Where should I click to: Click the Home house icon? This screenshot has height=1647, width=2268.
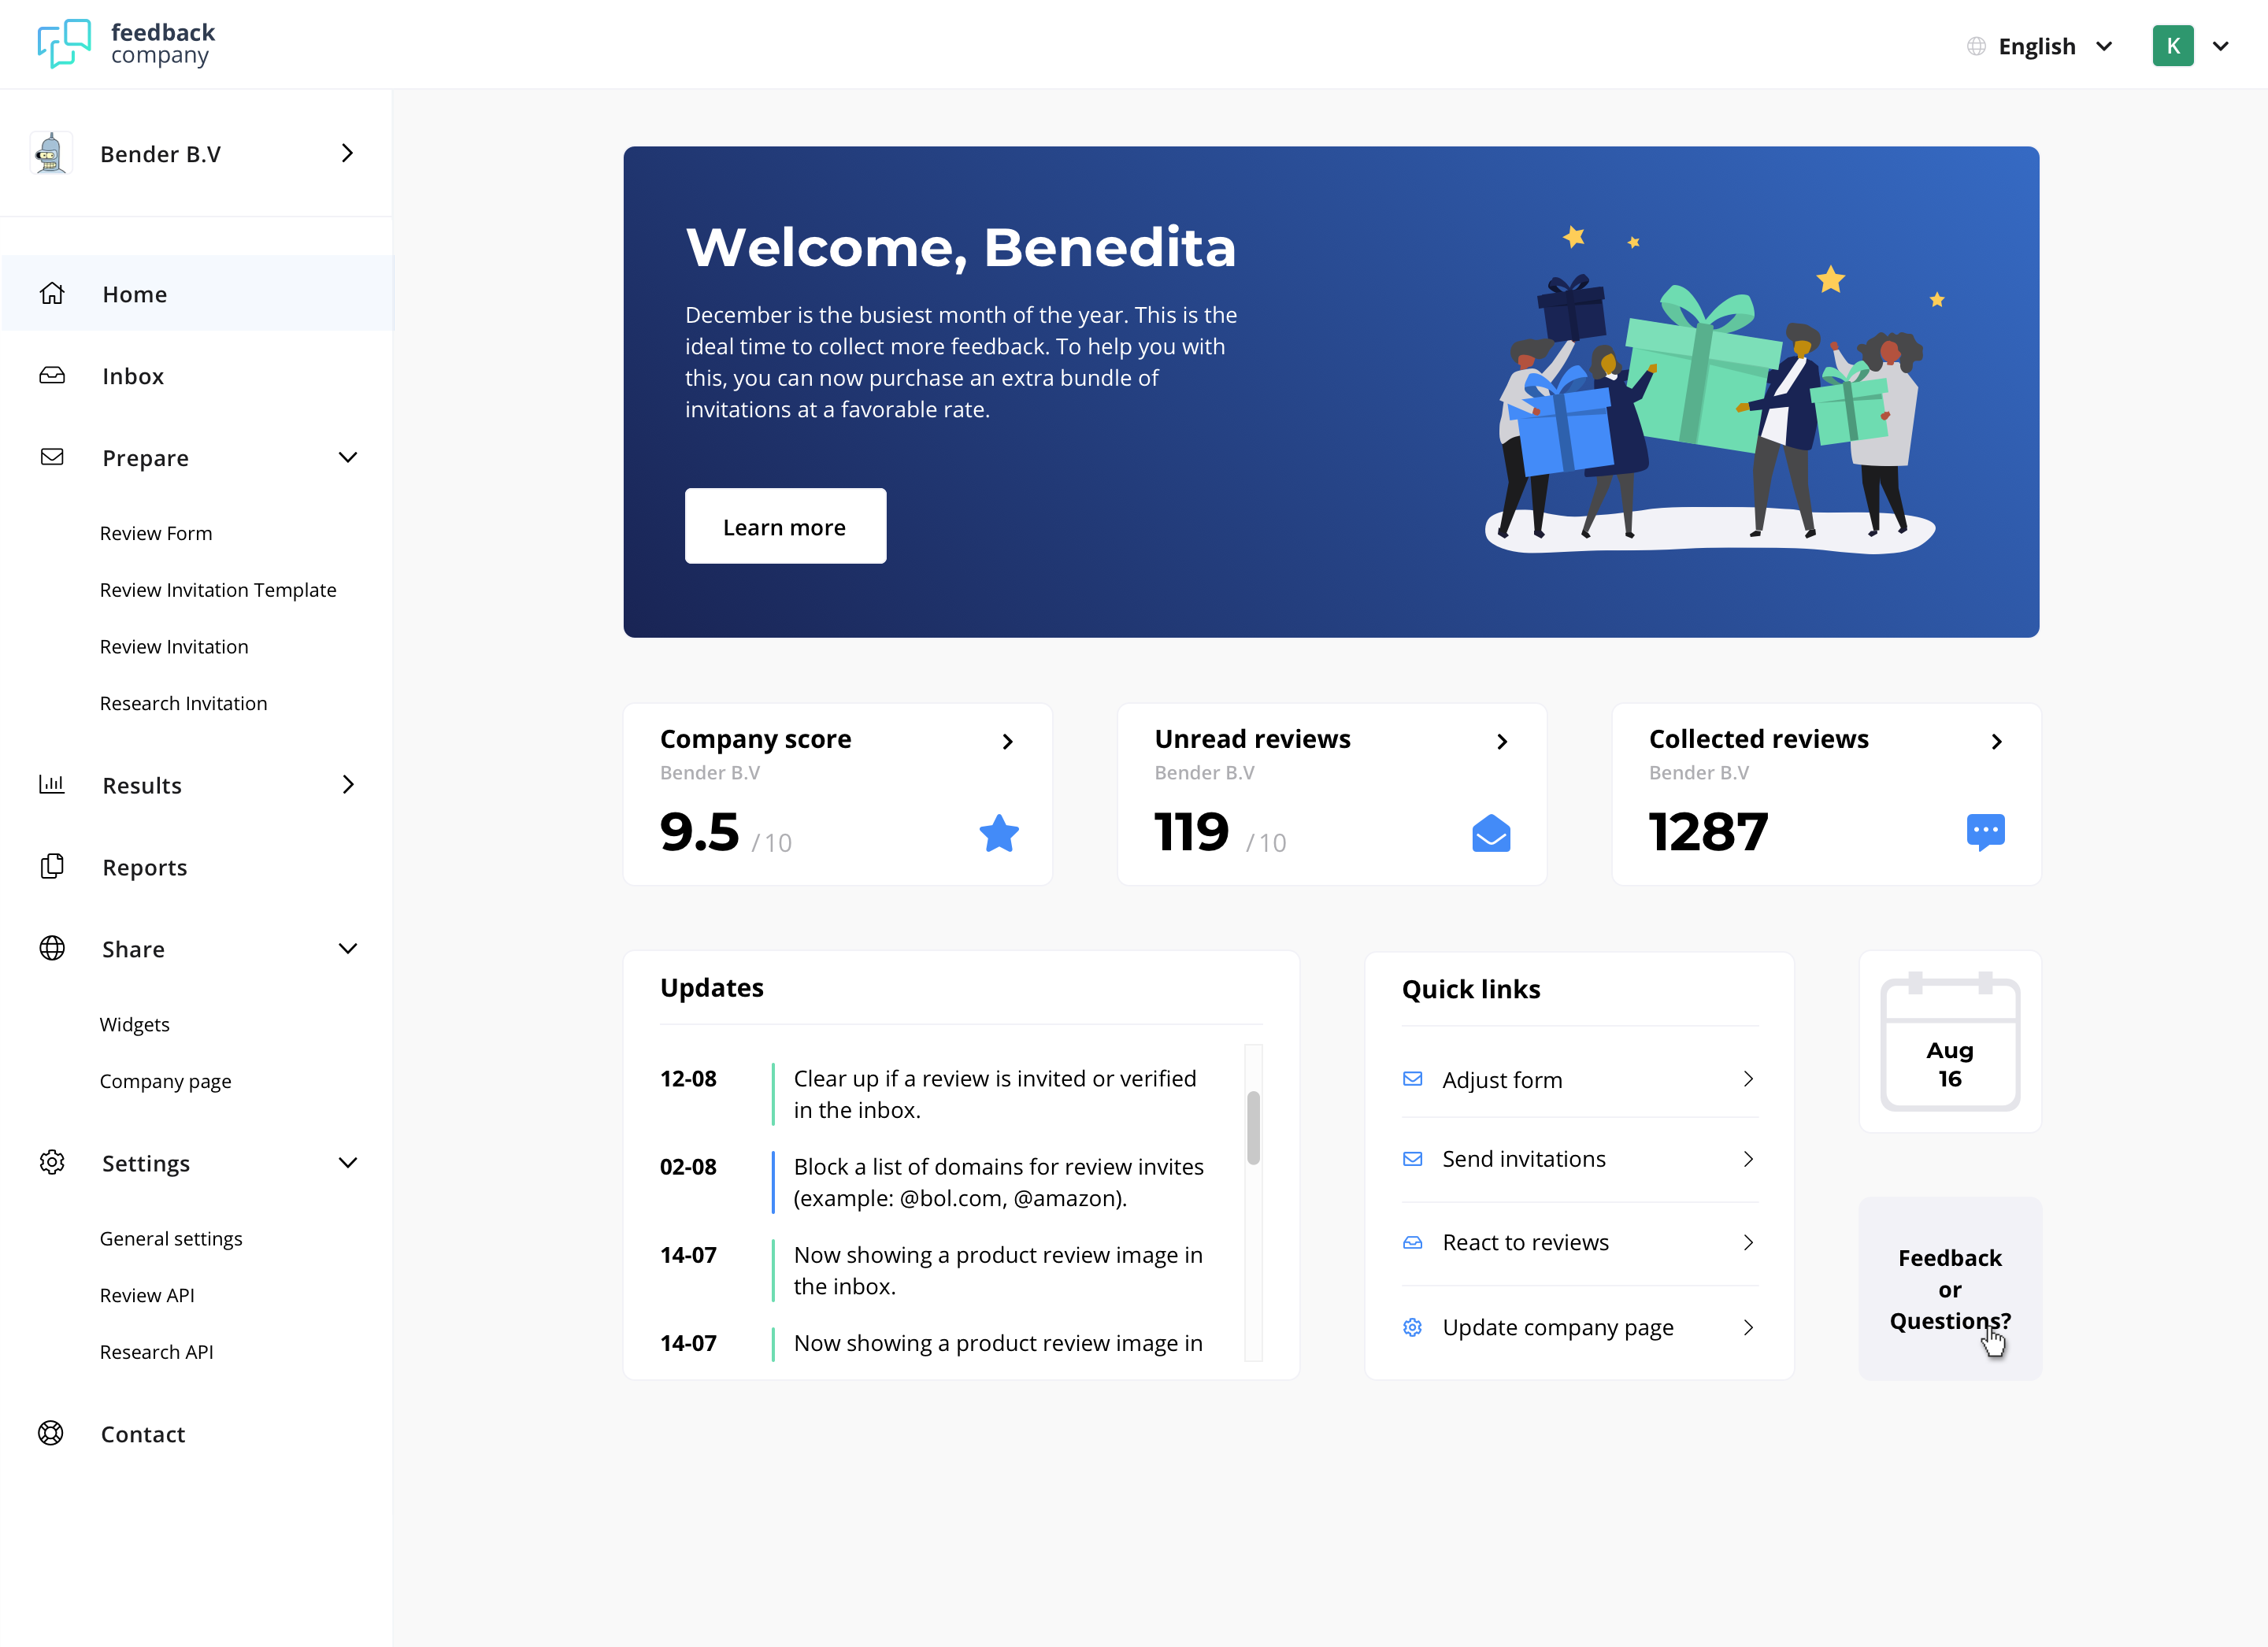(52, 294)
